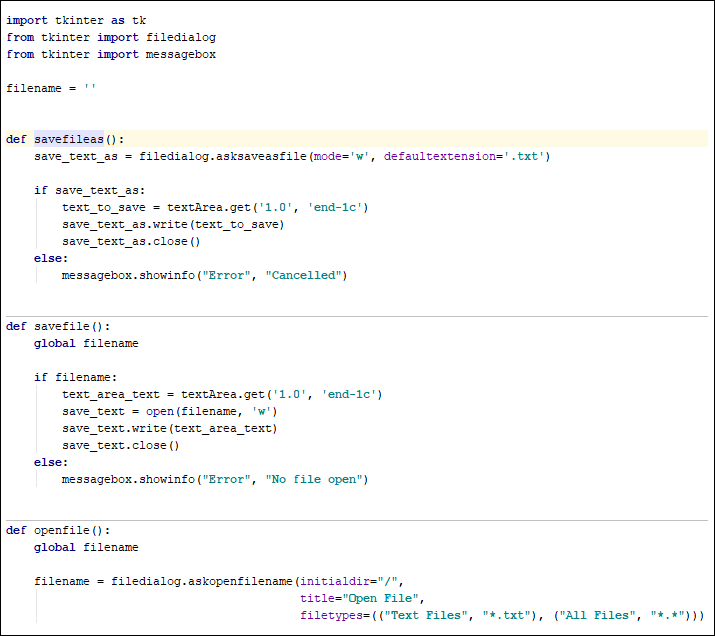Click the "defaultextension='.txt'" argument

pyautogui.click(x=464, y=156)
